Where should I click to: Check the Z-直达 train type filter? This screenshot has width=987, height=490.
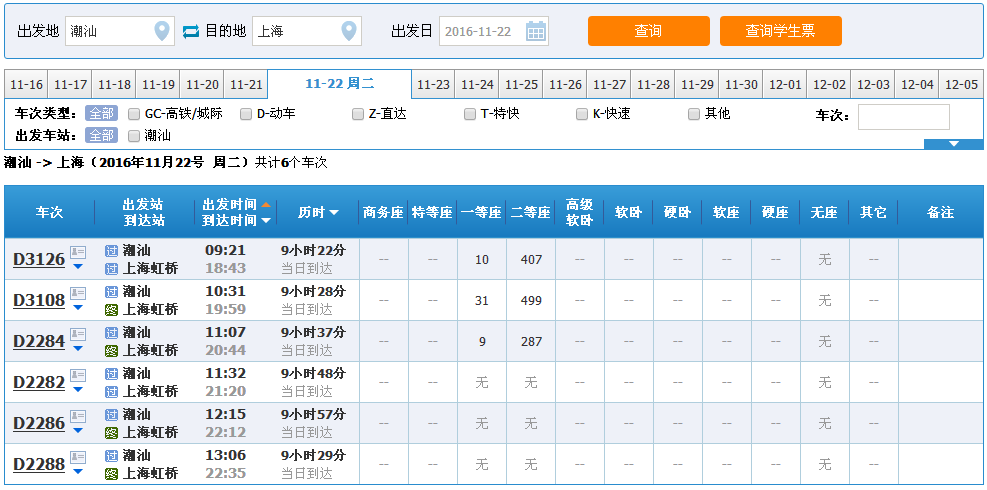(x=358, y=114)
